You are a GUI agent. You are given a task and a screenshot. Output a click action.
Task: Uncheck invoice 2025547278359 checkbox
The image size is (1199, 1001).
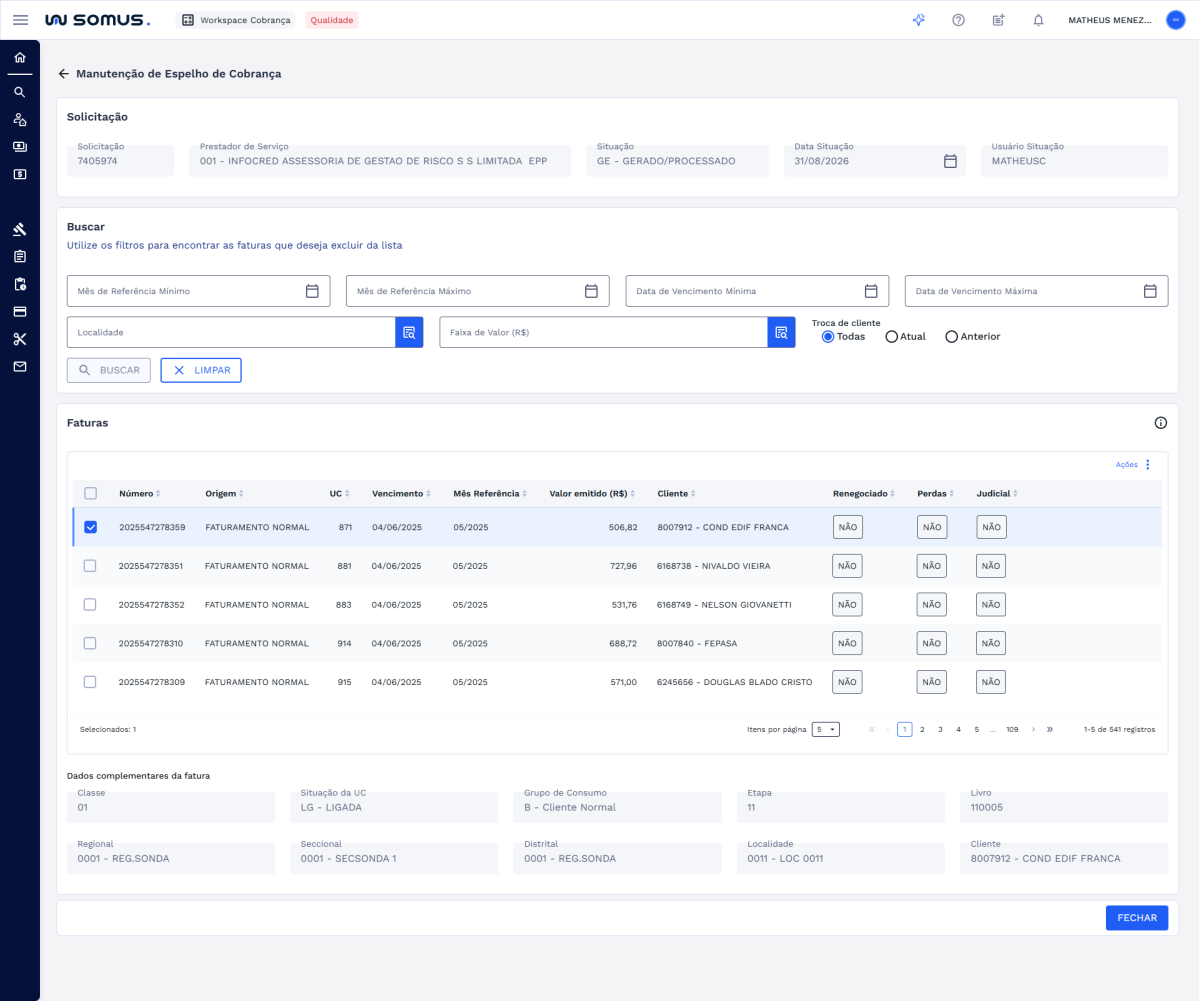(90, 527)
